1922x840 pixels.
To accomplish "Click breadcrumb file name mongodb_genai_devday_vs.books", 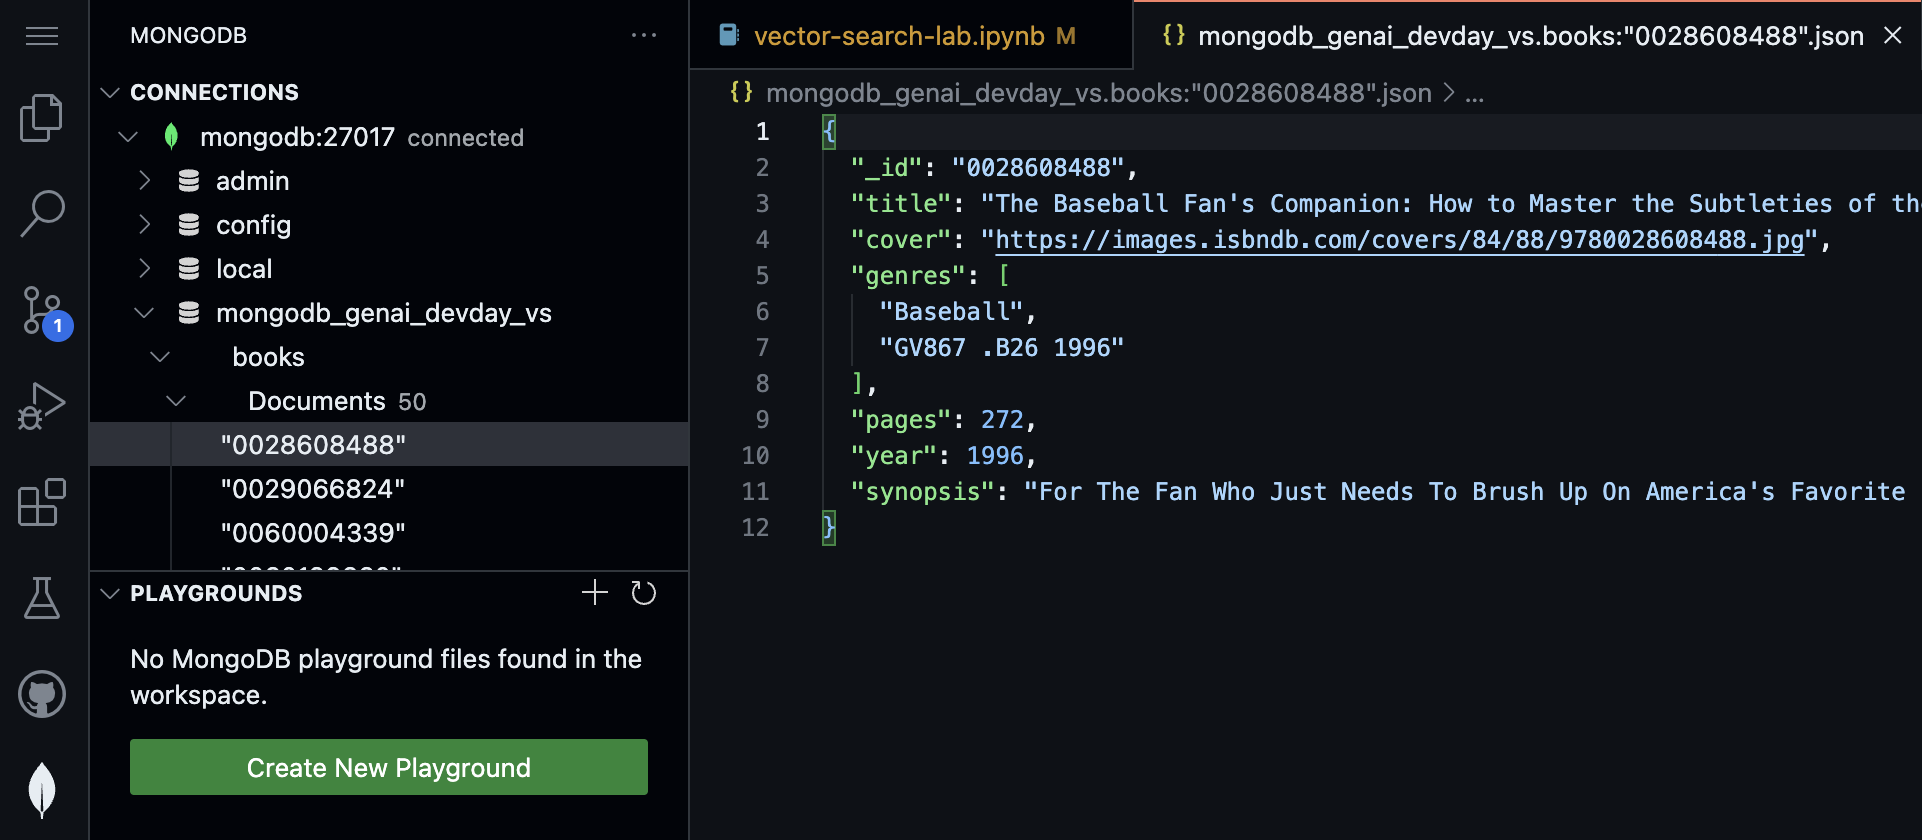I will [1099, 93].
